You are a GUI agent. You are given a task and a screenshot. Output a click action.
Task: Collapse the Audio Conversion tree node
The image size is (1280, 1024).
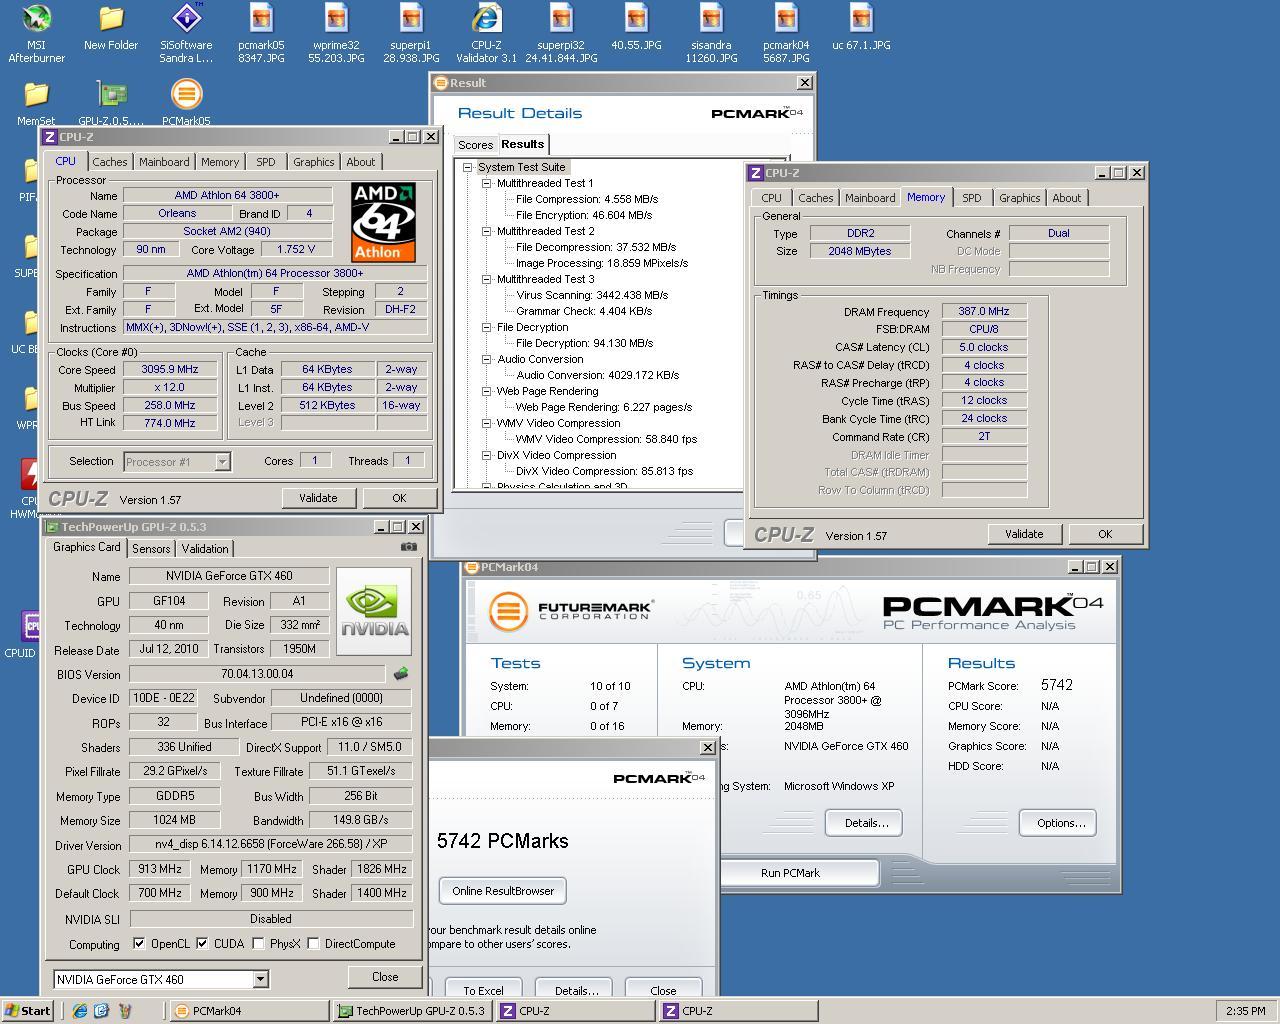click(x=486, y=359)
